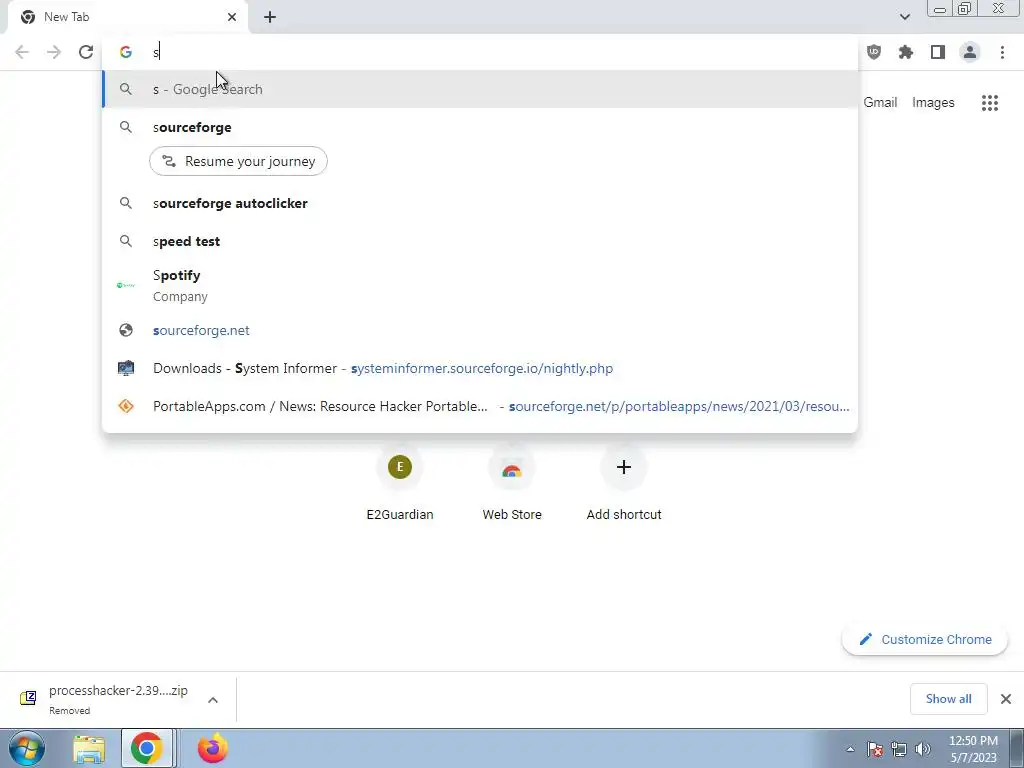Click the Spotify logo icon in suggestions
Image resolution: width=1024 pixels, height=768 pixels.
[125, 285]
